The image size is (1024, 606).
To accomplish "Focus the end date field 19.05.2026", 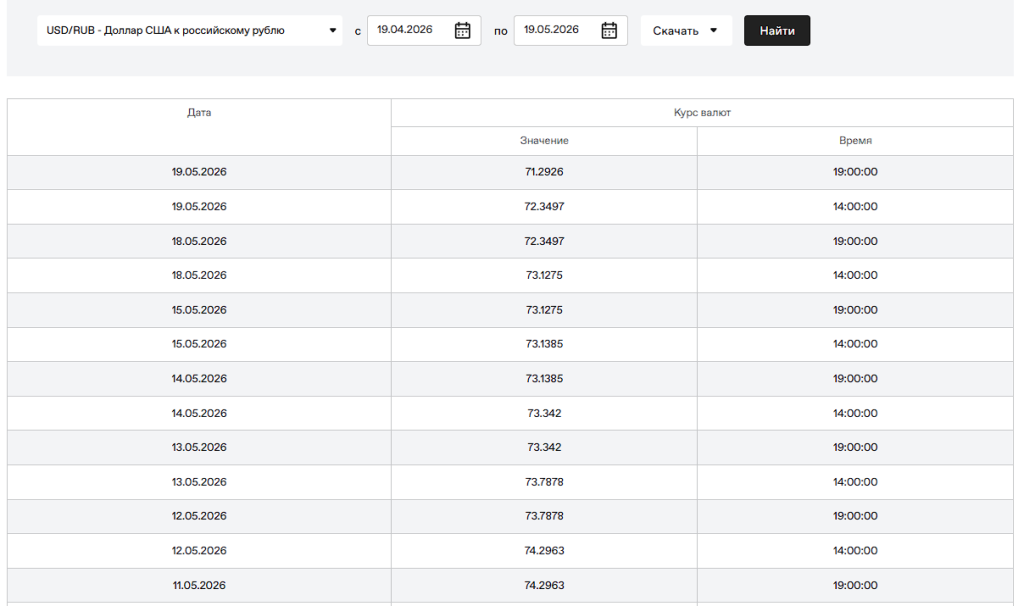I will [x=570, y=30].
